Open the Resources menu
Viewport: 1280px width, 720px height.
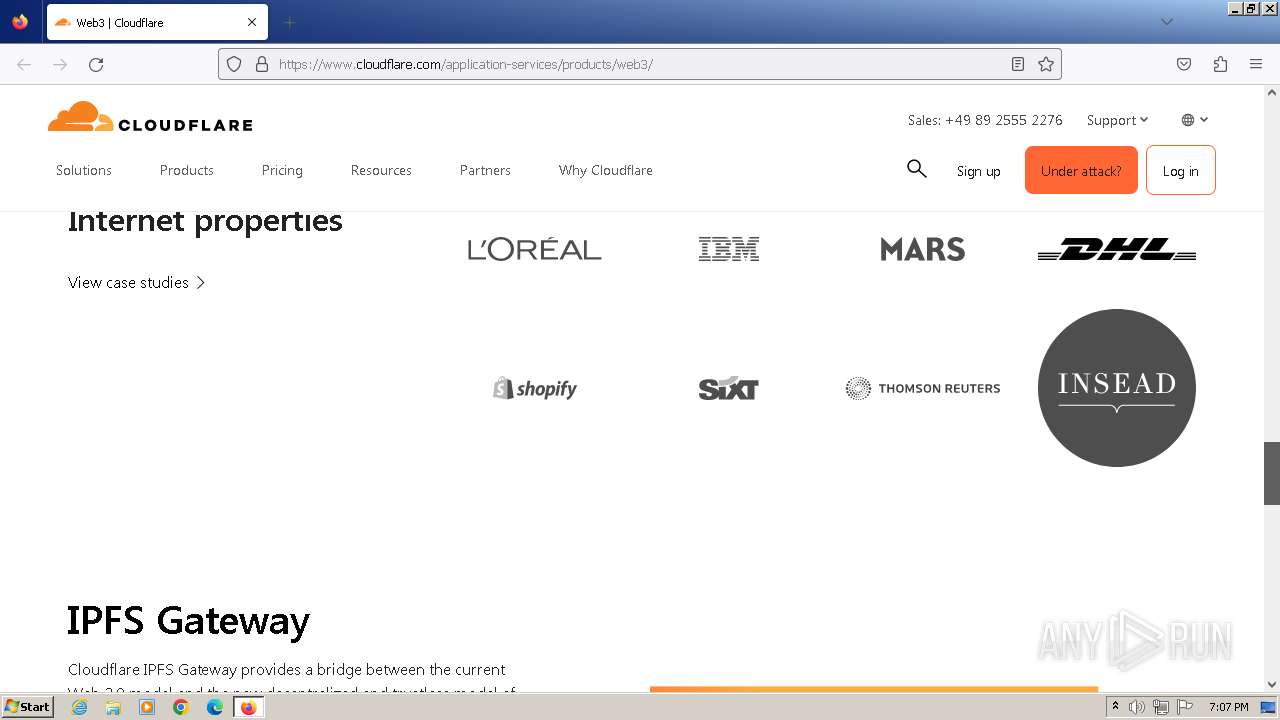pyautogui.click(x=381, y=170)
